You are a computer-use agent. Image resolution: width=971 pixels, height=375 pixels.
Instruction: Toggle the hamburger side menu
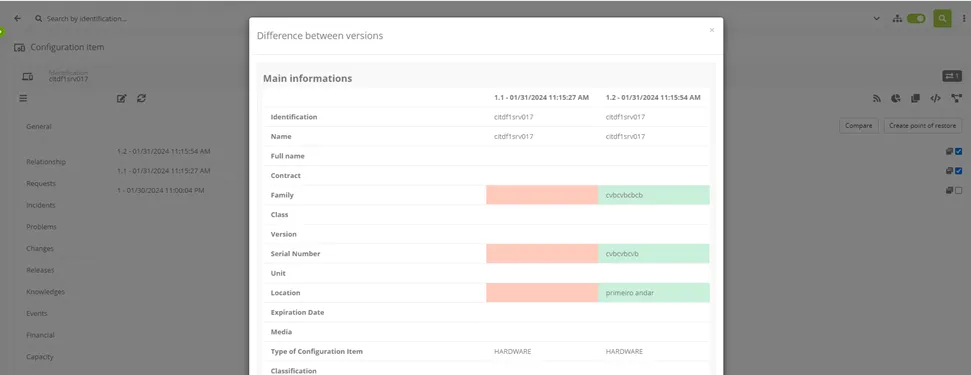click(x=23, y=98)
